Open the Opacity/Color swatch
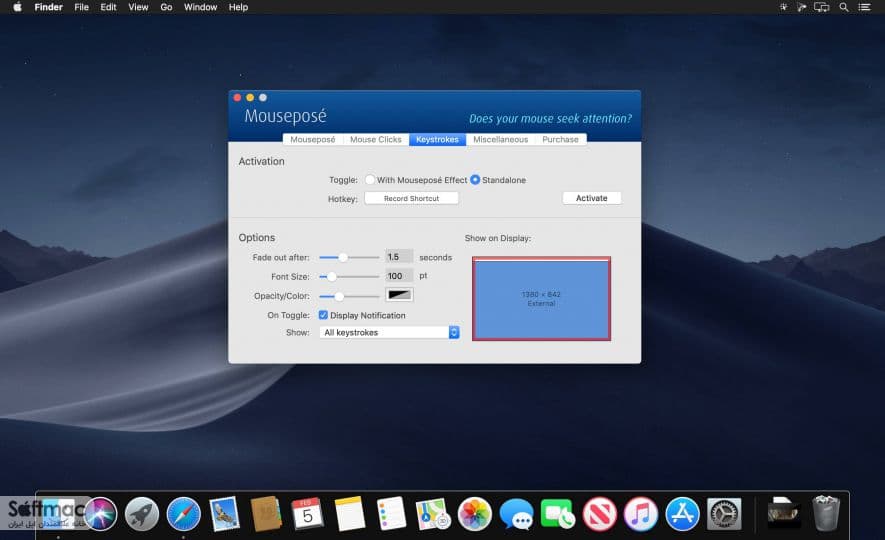Viewport: 885px width, 540px height. click(x=399, y=295)
